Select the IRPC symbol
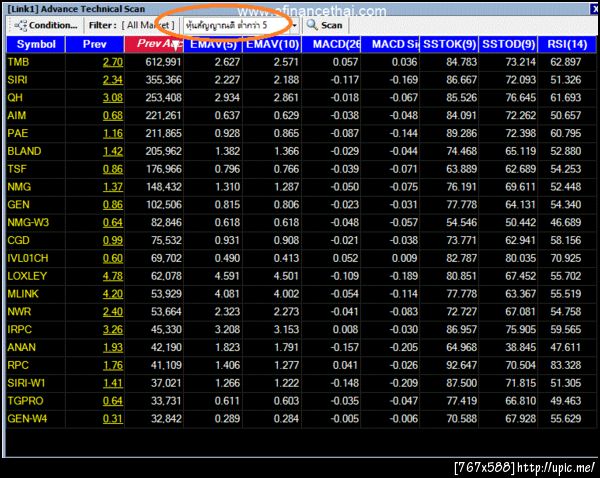 [20, 330]
